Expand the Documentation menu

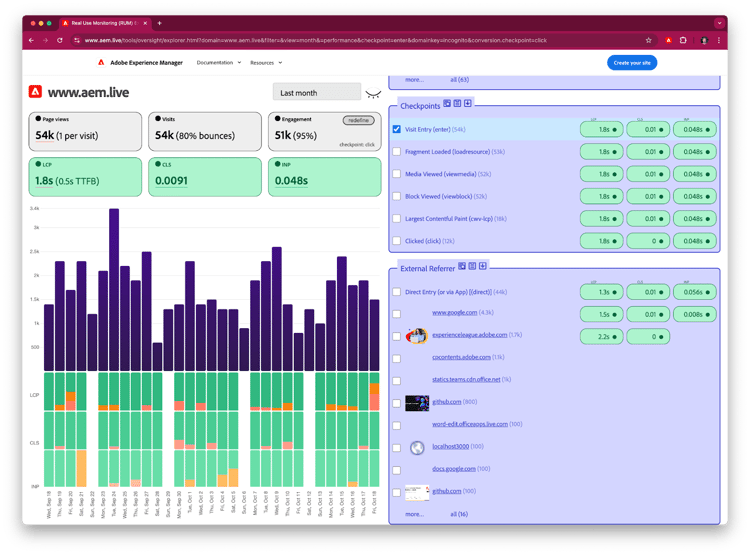coord(219,63)
